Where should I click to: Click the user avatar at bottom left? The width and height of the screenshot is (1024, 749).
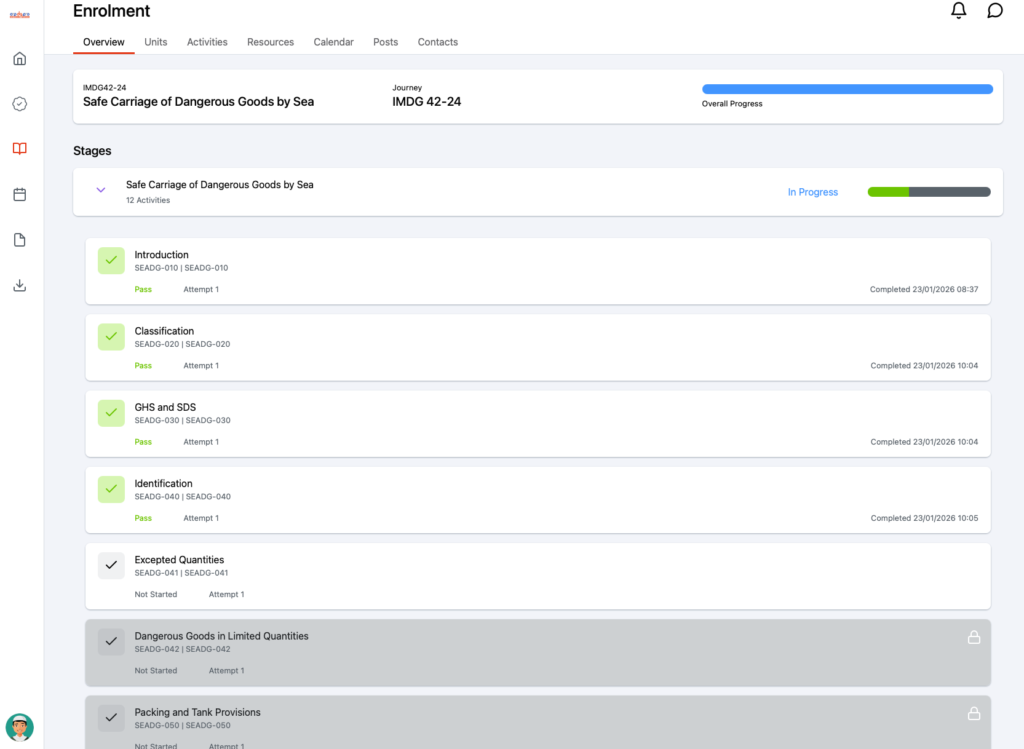19,727
